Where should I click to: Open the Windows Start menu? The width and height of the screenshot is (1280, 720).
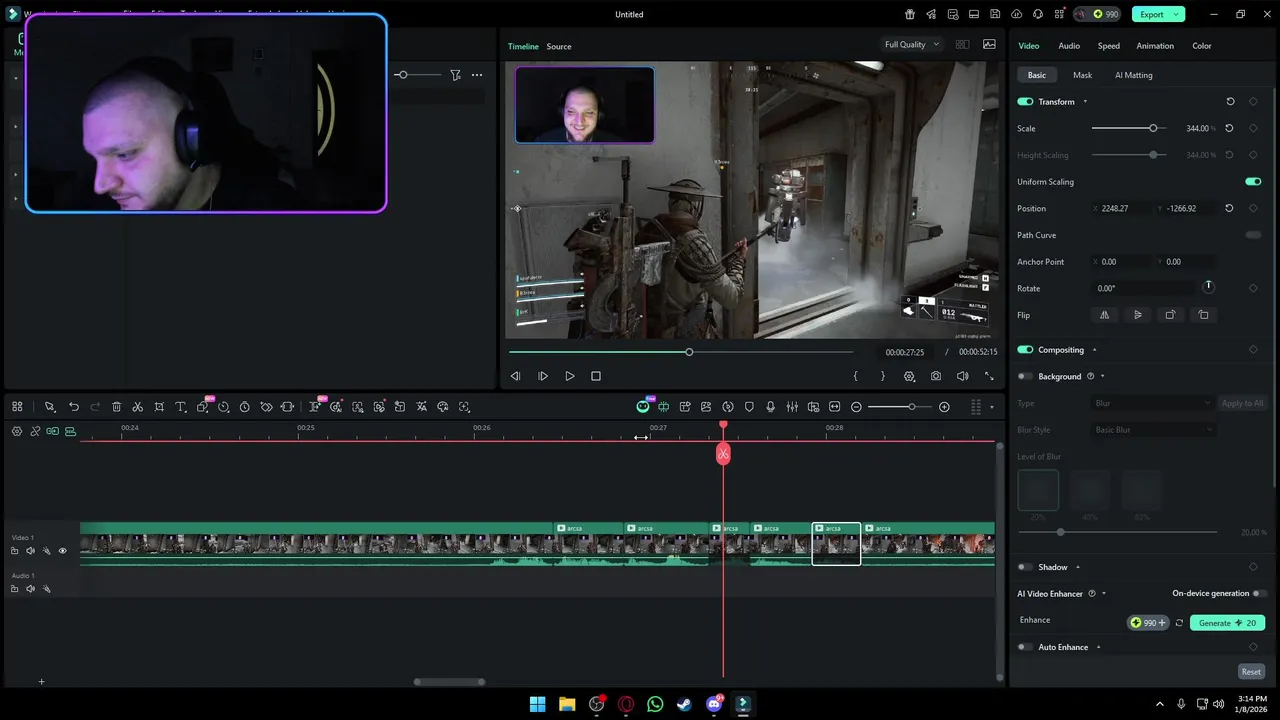pos(537,704)
